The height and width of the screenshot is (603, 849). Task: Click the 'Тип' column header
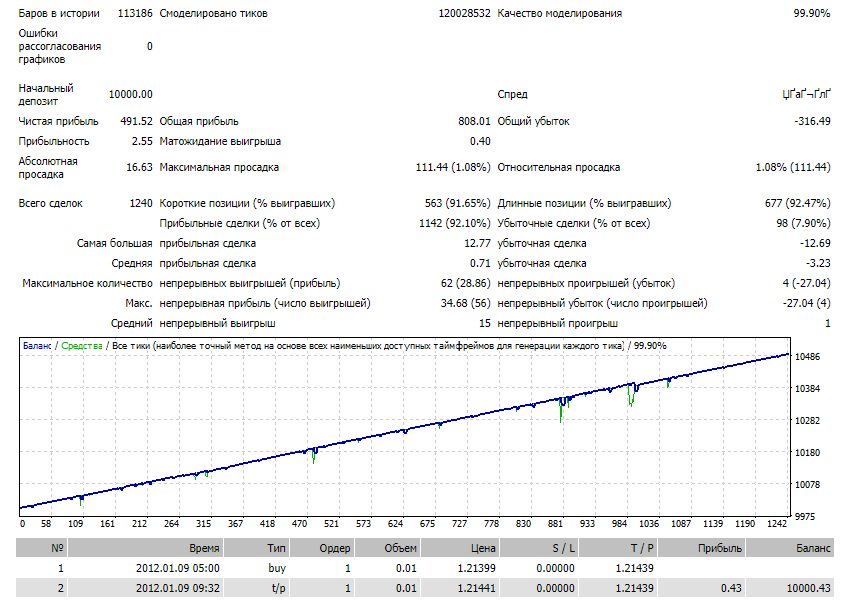click(x=256, y=548)
